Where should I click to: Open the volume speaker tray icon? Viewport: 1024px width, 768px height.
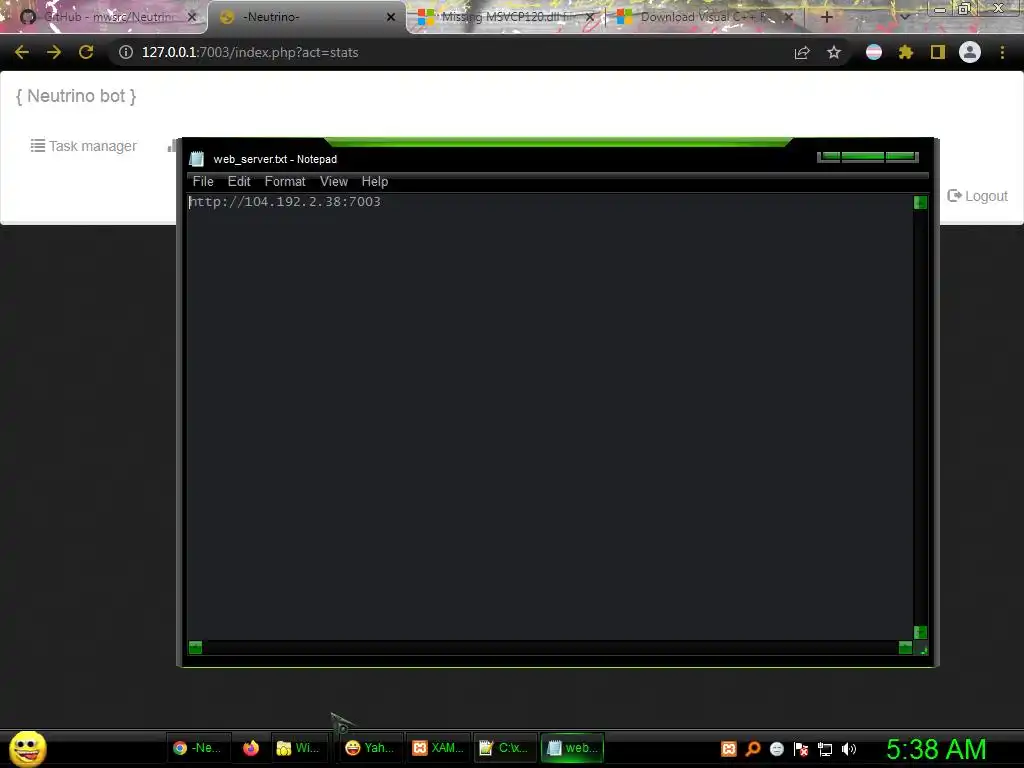pyautogui.click(x=849, y=748)
